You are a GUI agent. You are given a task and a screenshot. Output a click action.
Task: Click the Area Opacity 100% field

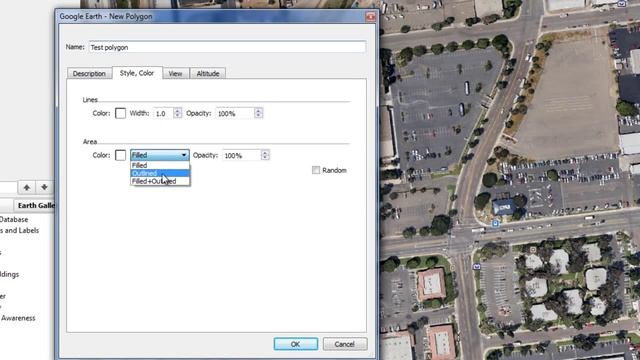[x=242, y=156]
